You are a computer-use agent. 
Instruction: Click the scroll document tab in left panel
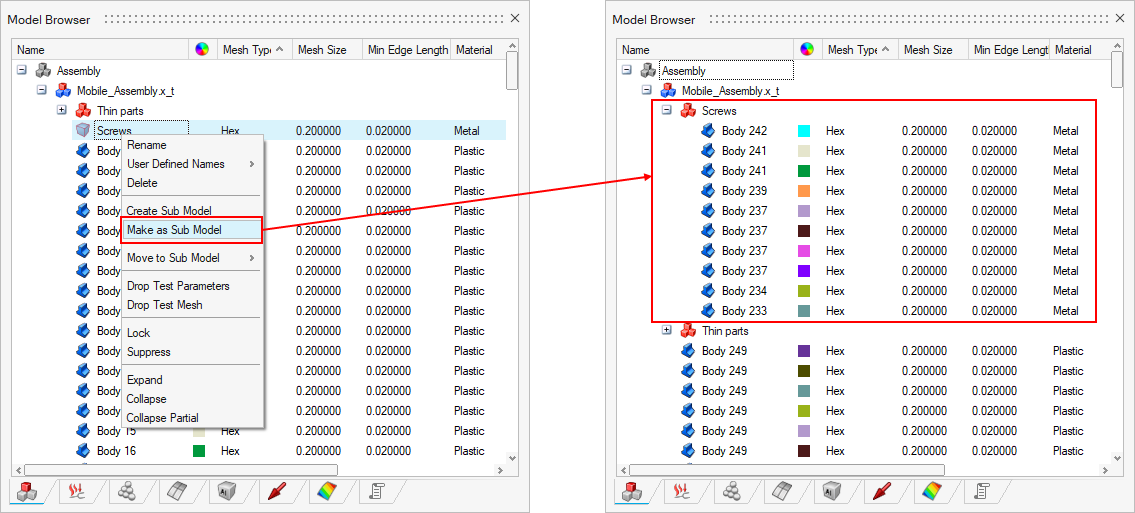click(x=377, y=490)
